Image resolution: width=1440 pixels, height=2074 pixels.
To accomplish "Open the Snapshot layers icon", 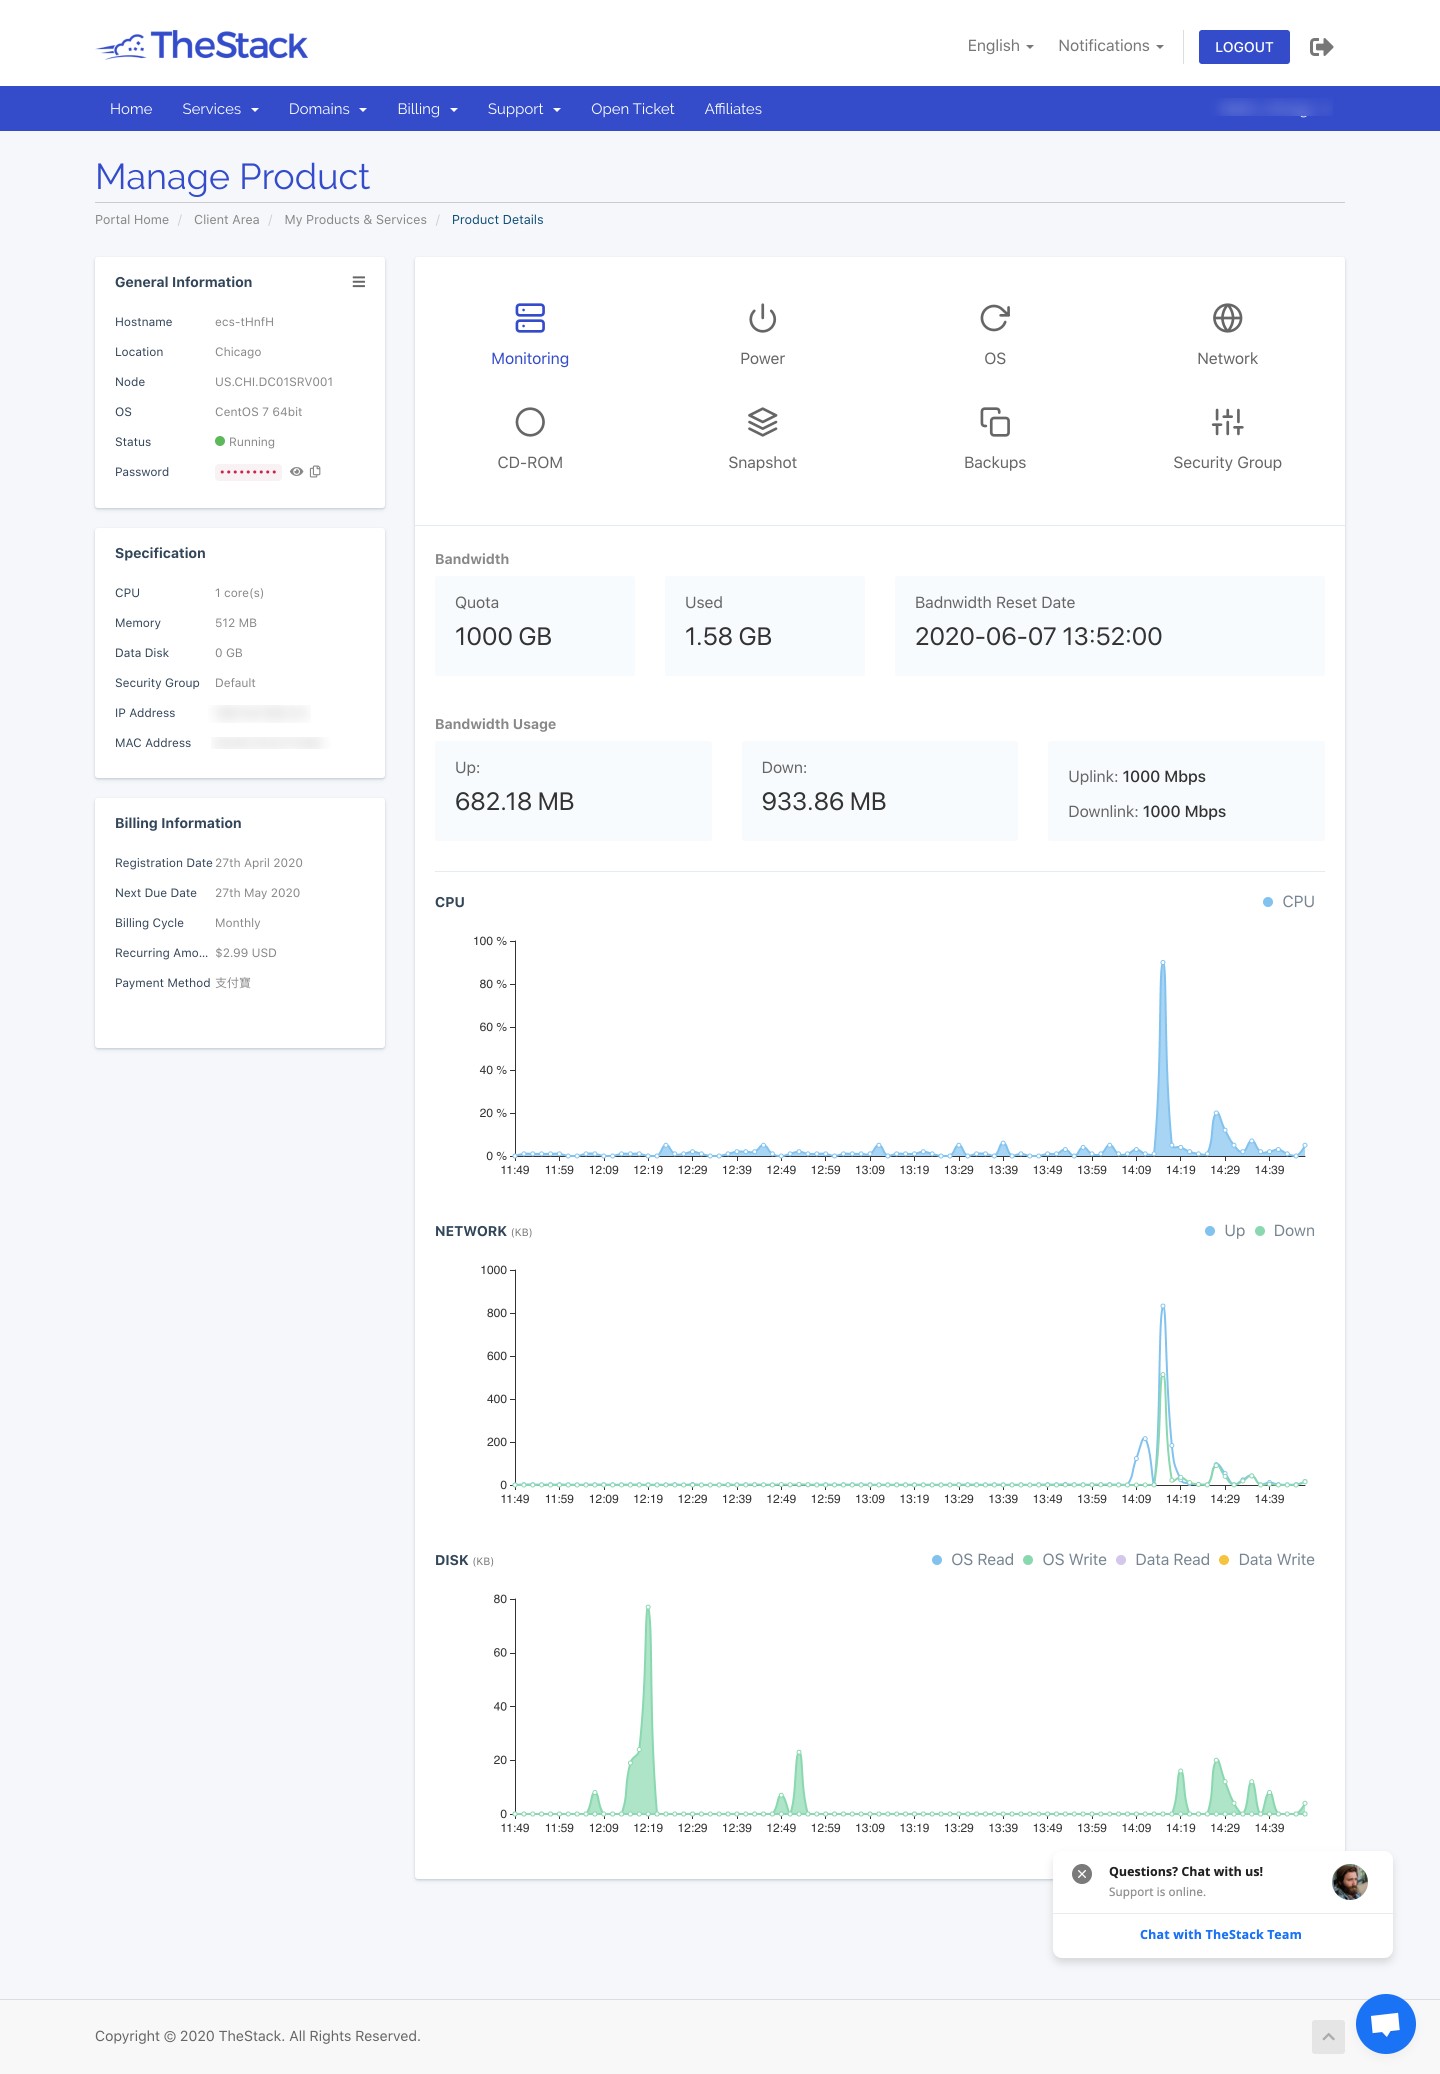I will point(762,423).
